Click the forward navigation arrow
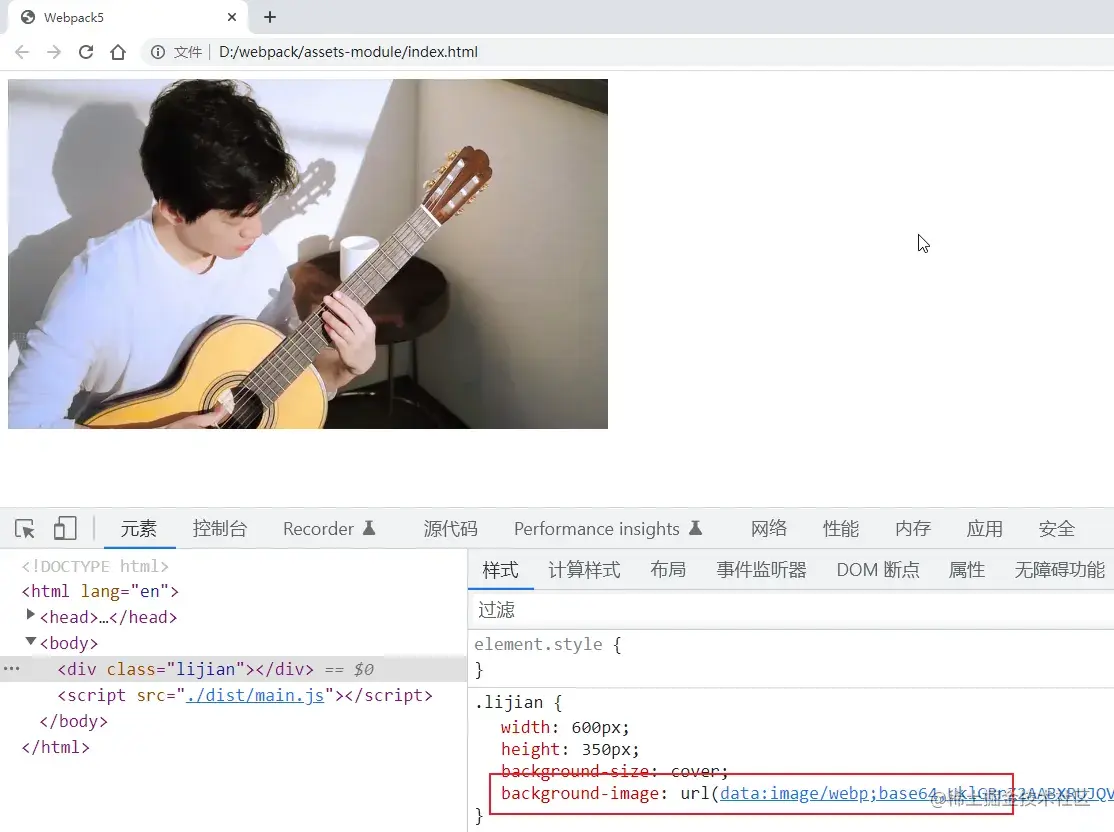Screen dimensions: 1114x832 pos(54,51)
